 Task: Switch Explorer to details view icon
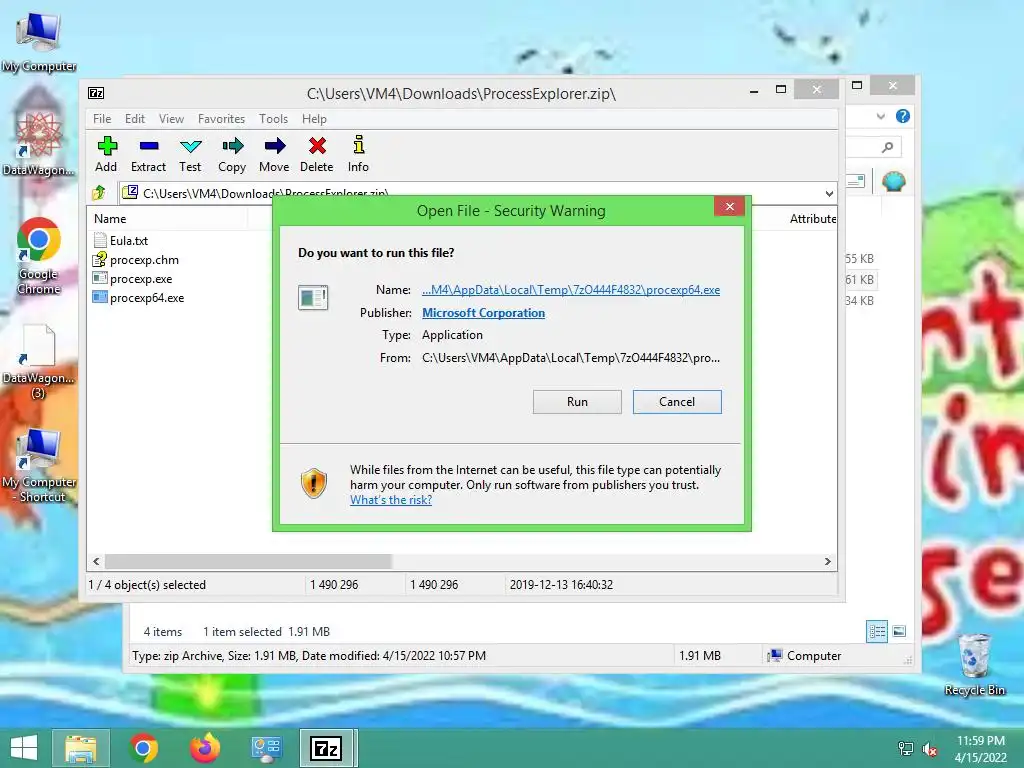tap(876, 631)
